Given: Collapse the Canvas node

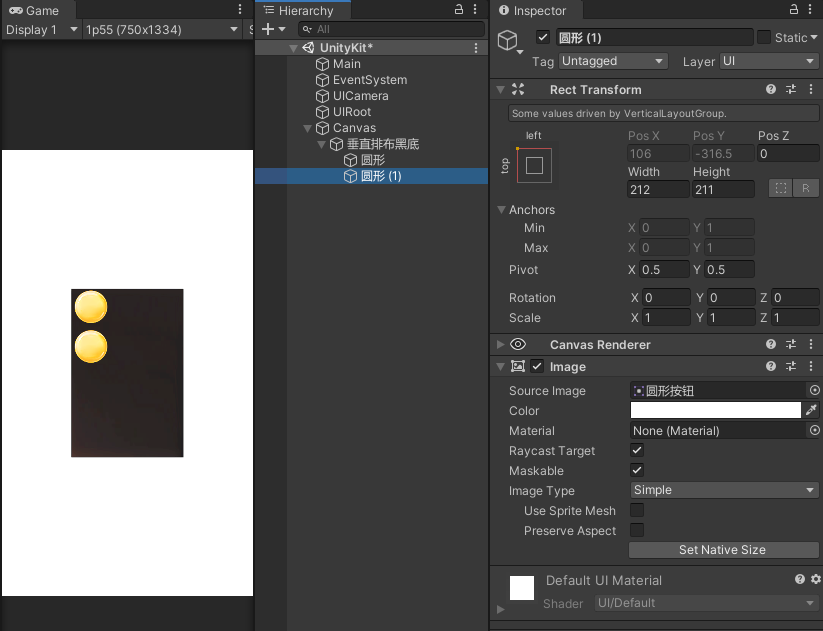Looking at the screenshot, I should click(308, 128).
